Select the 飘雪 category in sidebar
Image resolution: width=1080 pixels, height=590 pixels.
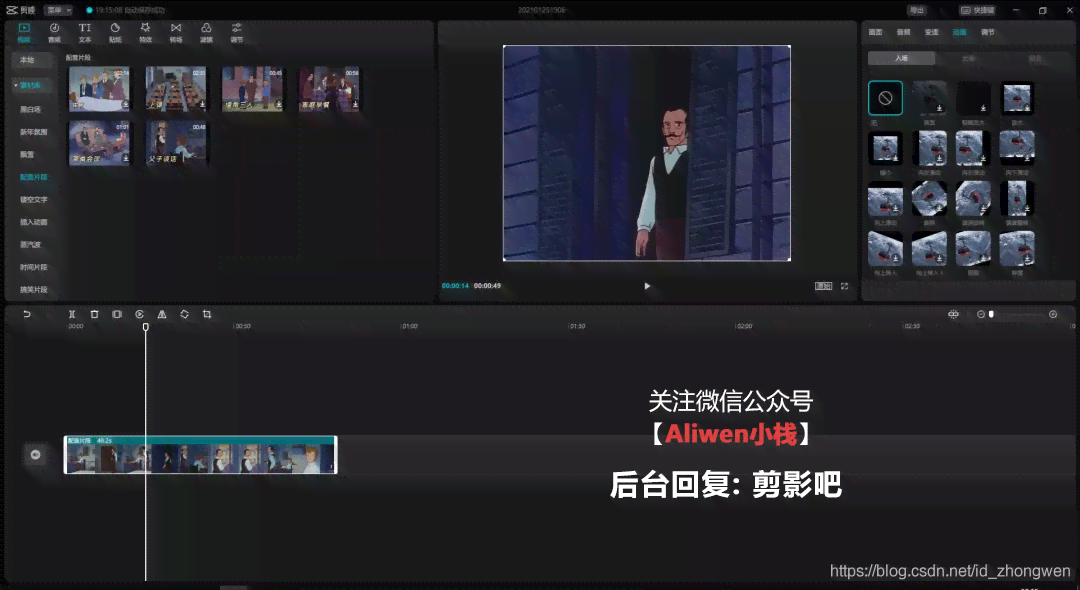click(x=27, y=155)
